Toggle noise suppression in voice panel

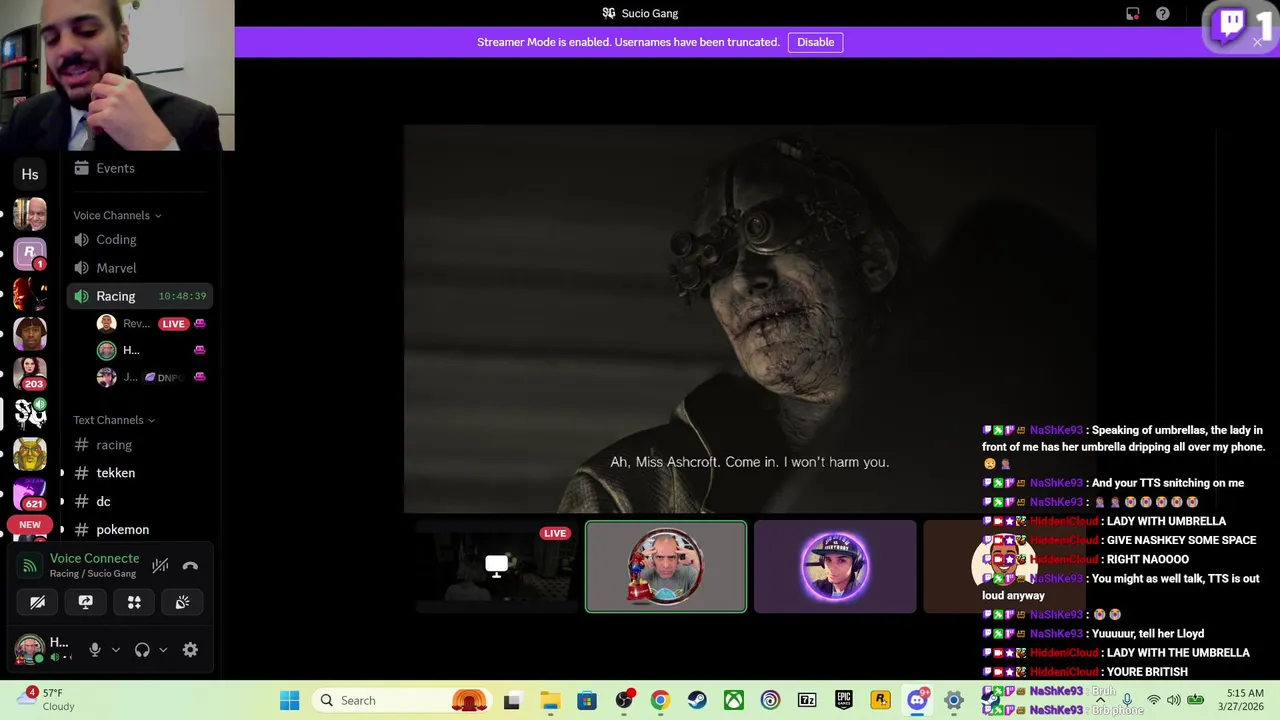click(x=160, y=566)
